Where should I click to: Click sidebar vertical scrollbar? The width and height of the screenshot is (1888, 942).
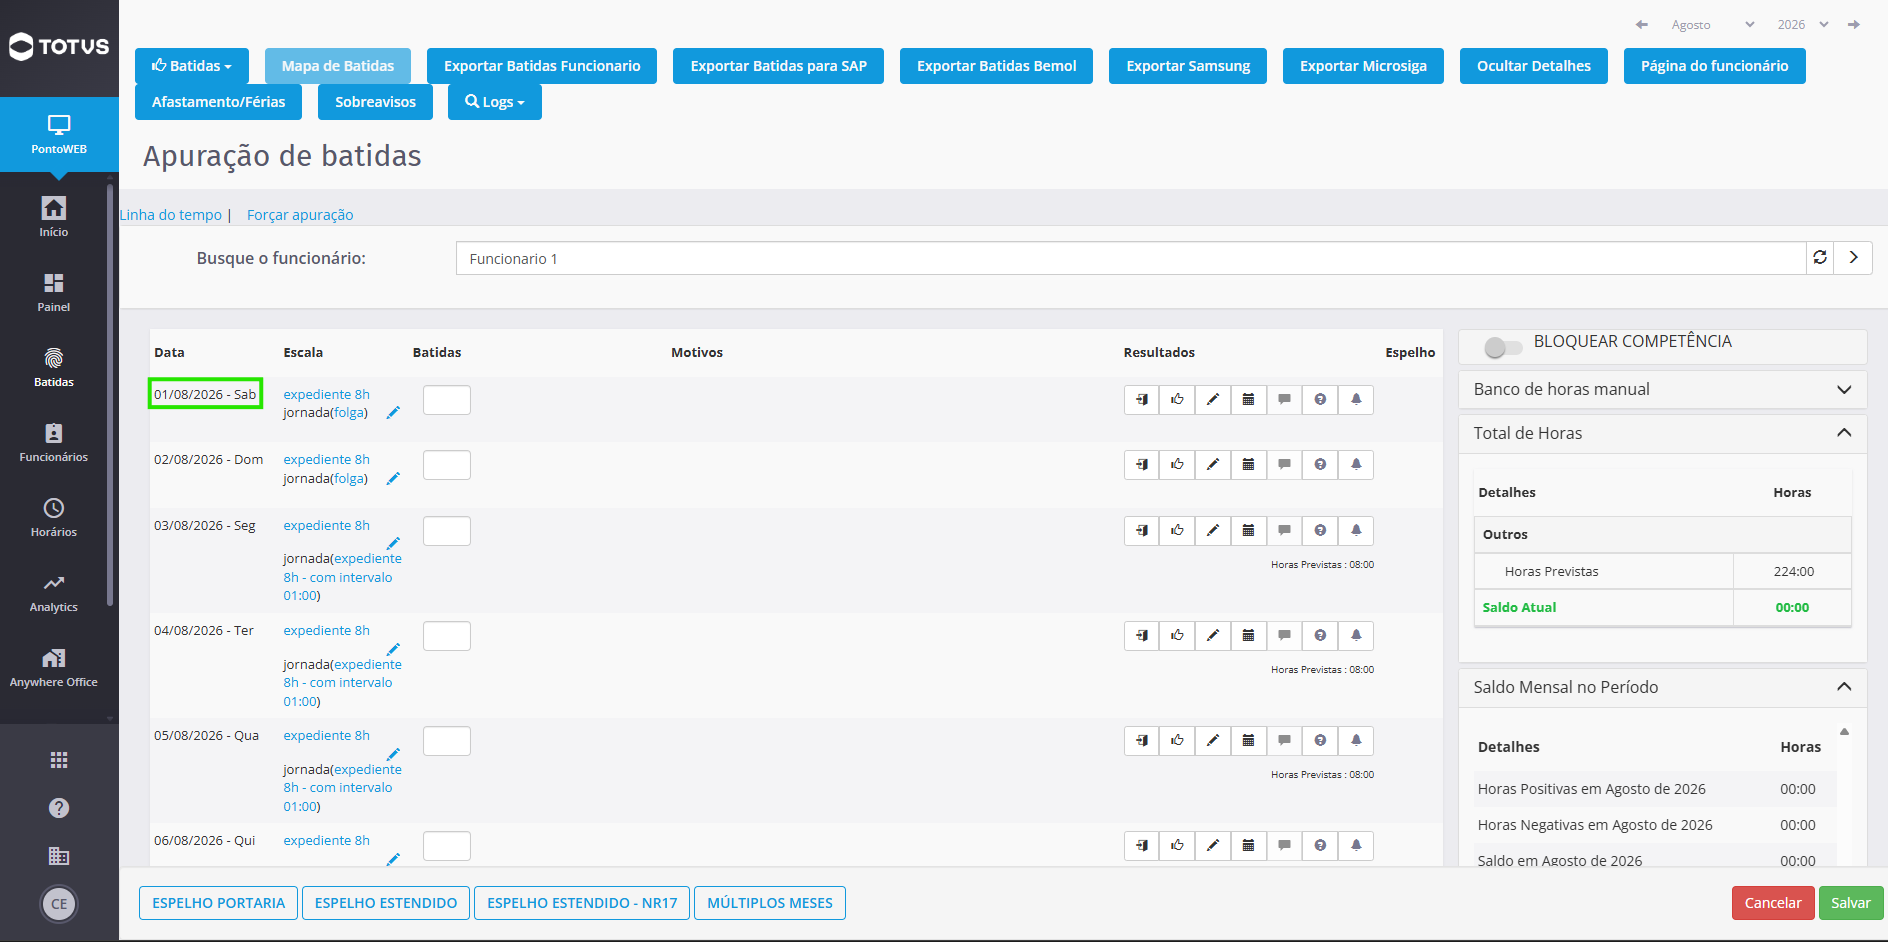110,395
